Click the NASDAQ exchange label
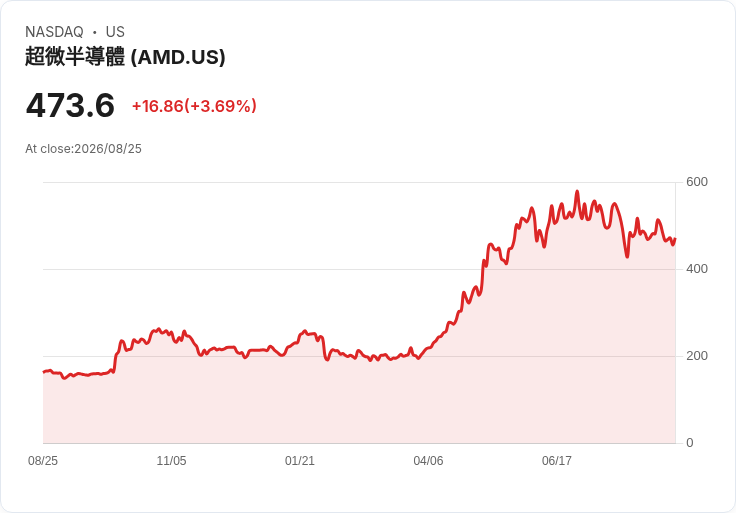Viewport: 736px width, 513px height. point(54,32)
